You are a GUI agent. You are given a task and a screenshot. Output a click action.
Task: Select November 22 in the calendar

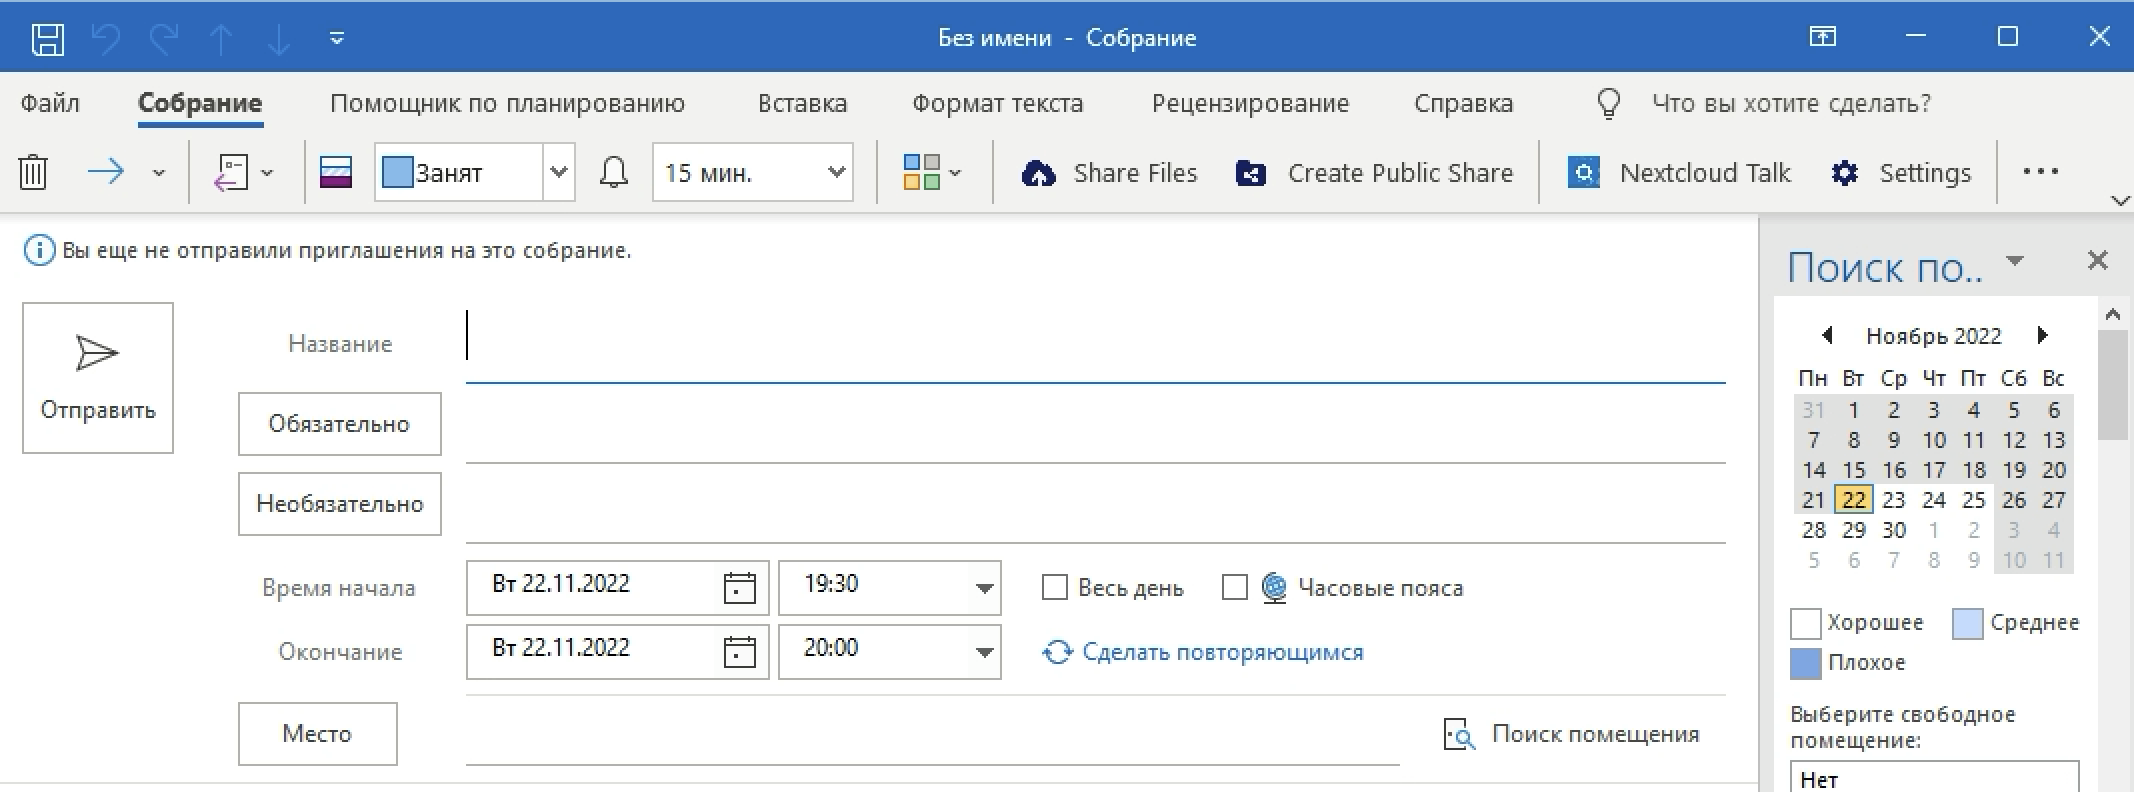click(x=1854, y=500)
